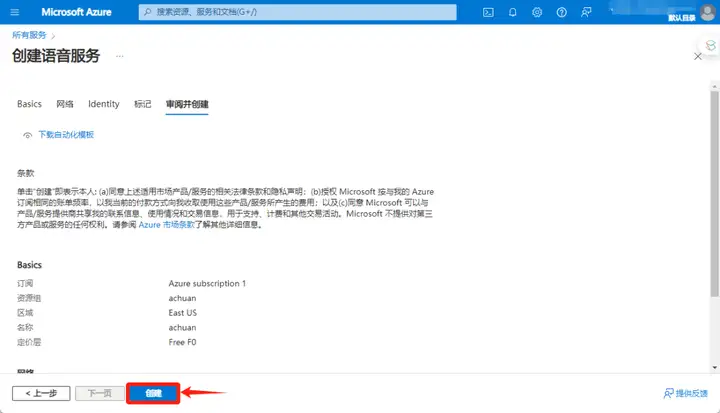Click the 上一步 button
This screenshot has width=720, height=413.
click(x=41, y=393)
